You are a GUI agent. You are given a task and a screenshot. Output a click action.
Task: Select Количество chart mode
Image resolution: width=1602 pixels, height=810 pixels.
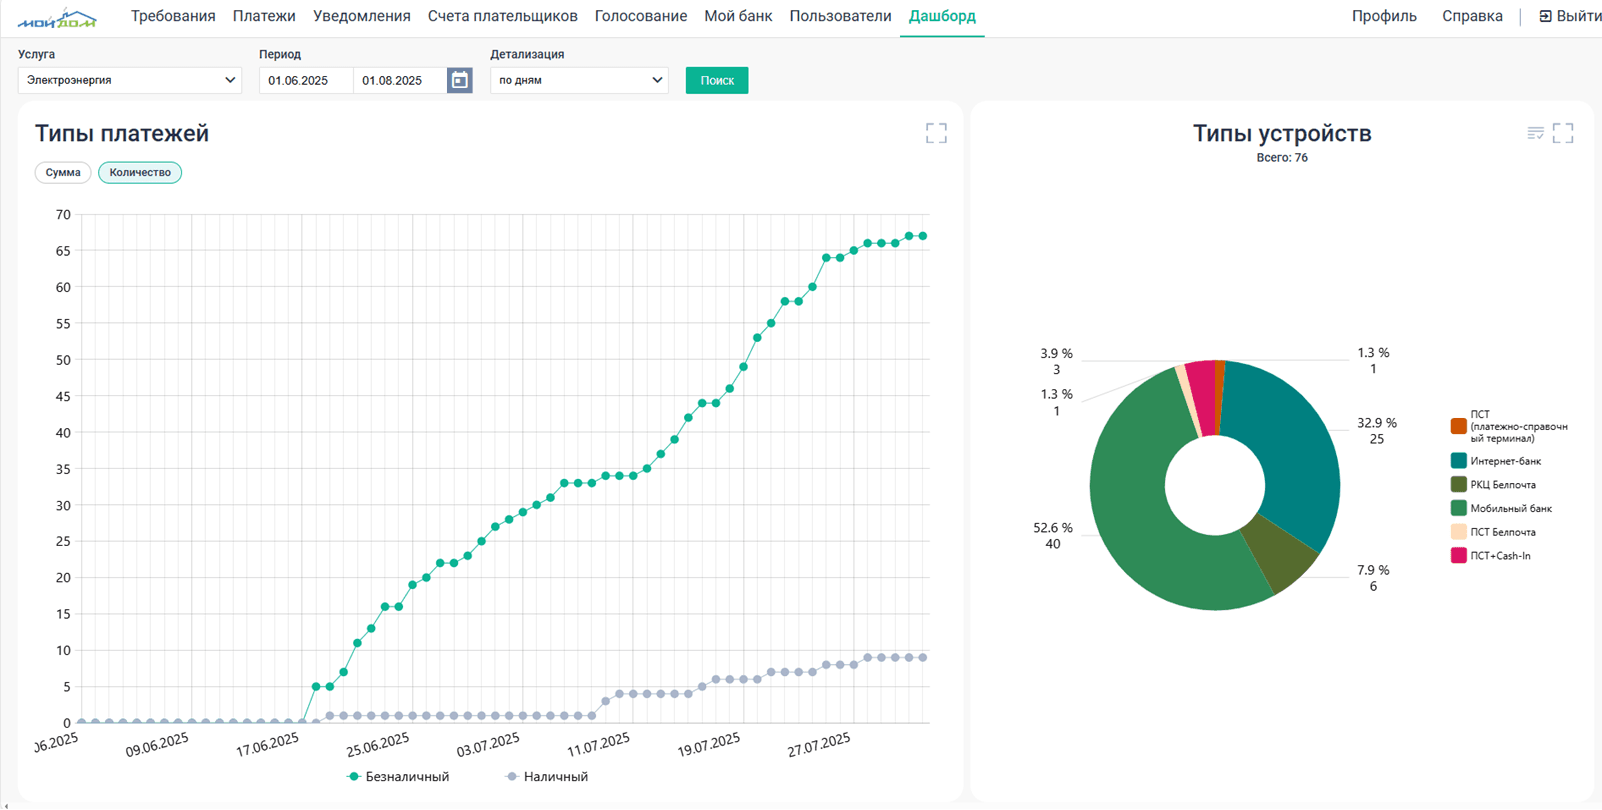[140, 172]
